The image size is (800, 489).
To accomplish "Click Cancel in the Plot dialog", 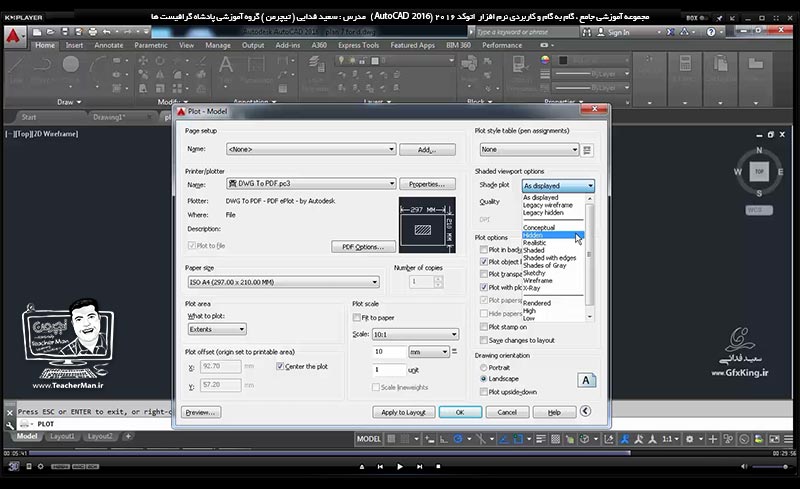I will (507, 412).
